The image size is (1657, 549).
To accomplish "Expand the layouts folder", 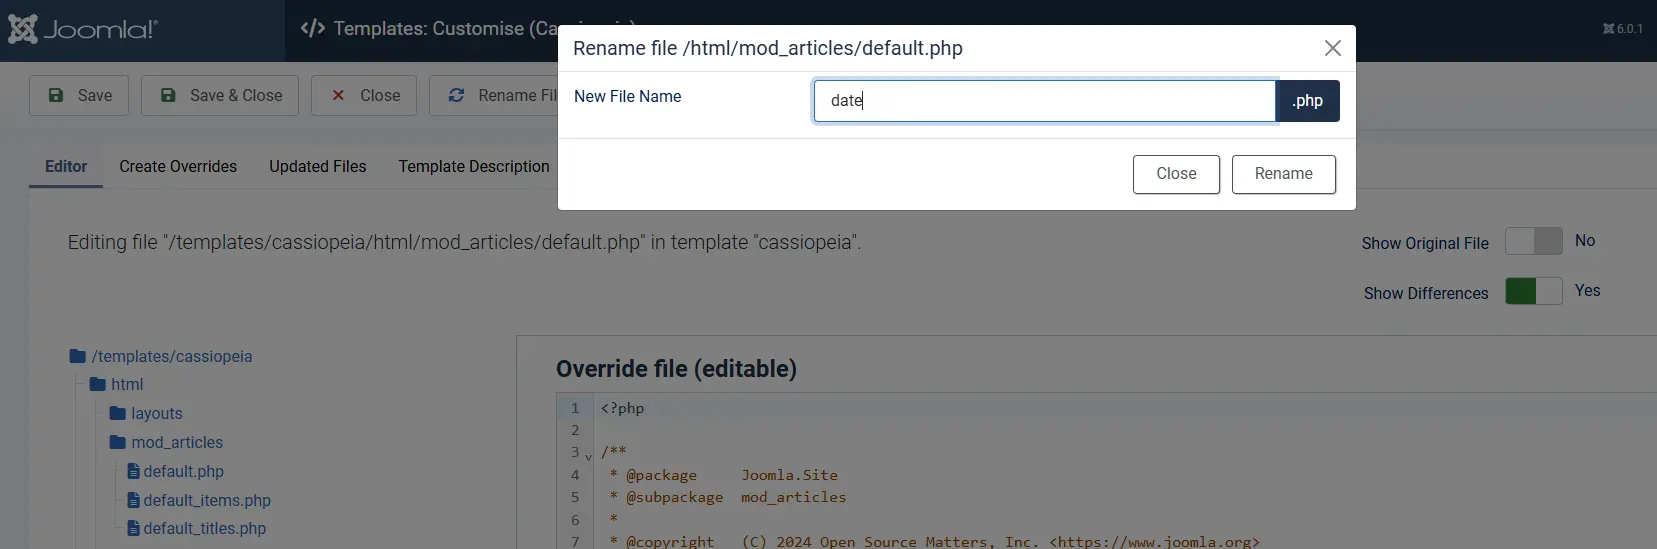I will pos(146,413).
